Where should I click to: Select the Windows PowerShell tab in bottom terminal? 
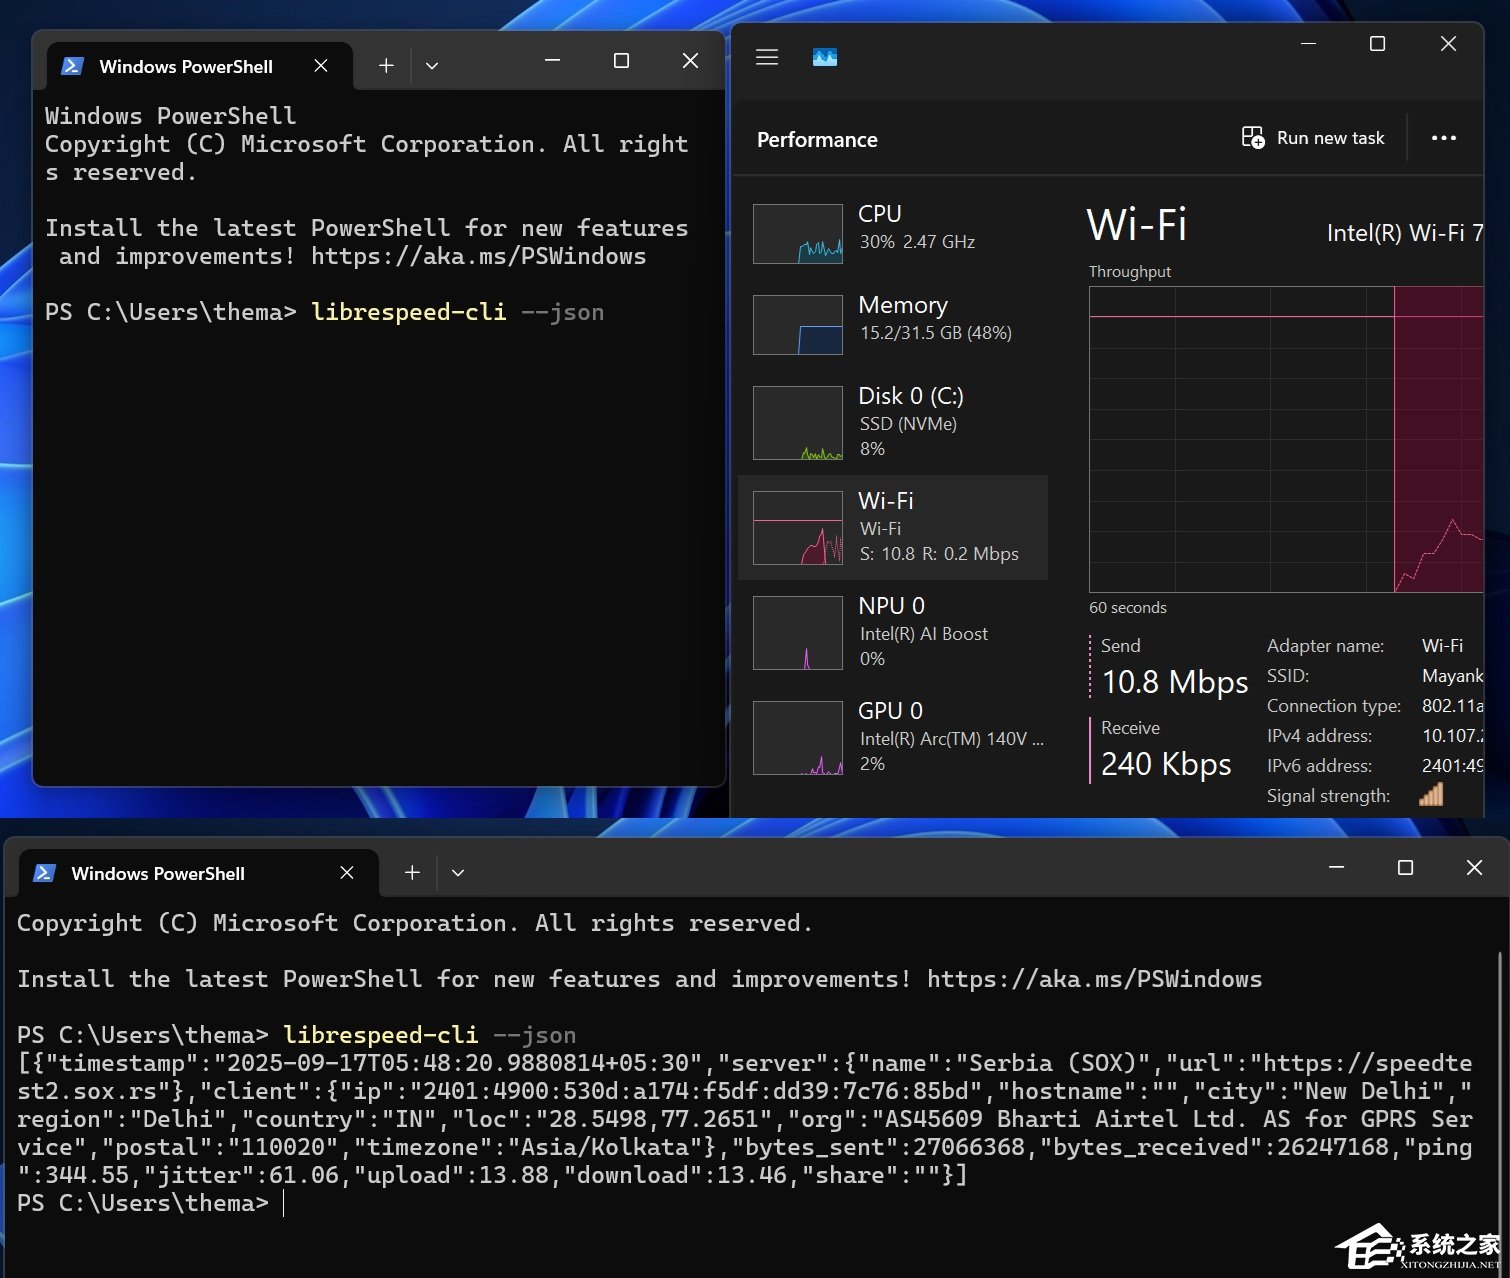tap(158, 872)
